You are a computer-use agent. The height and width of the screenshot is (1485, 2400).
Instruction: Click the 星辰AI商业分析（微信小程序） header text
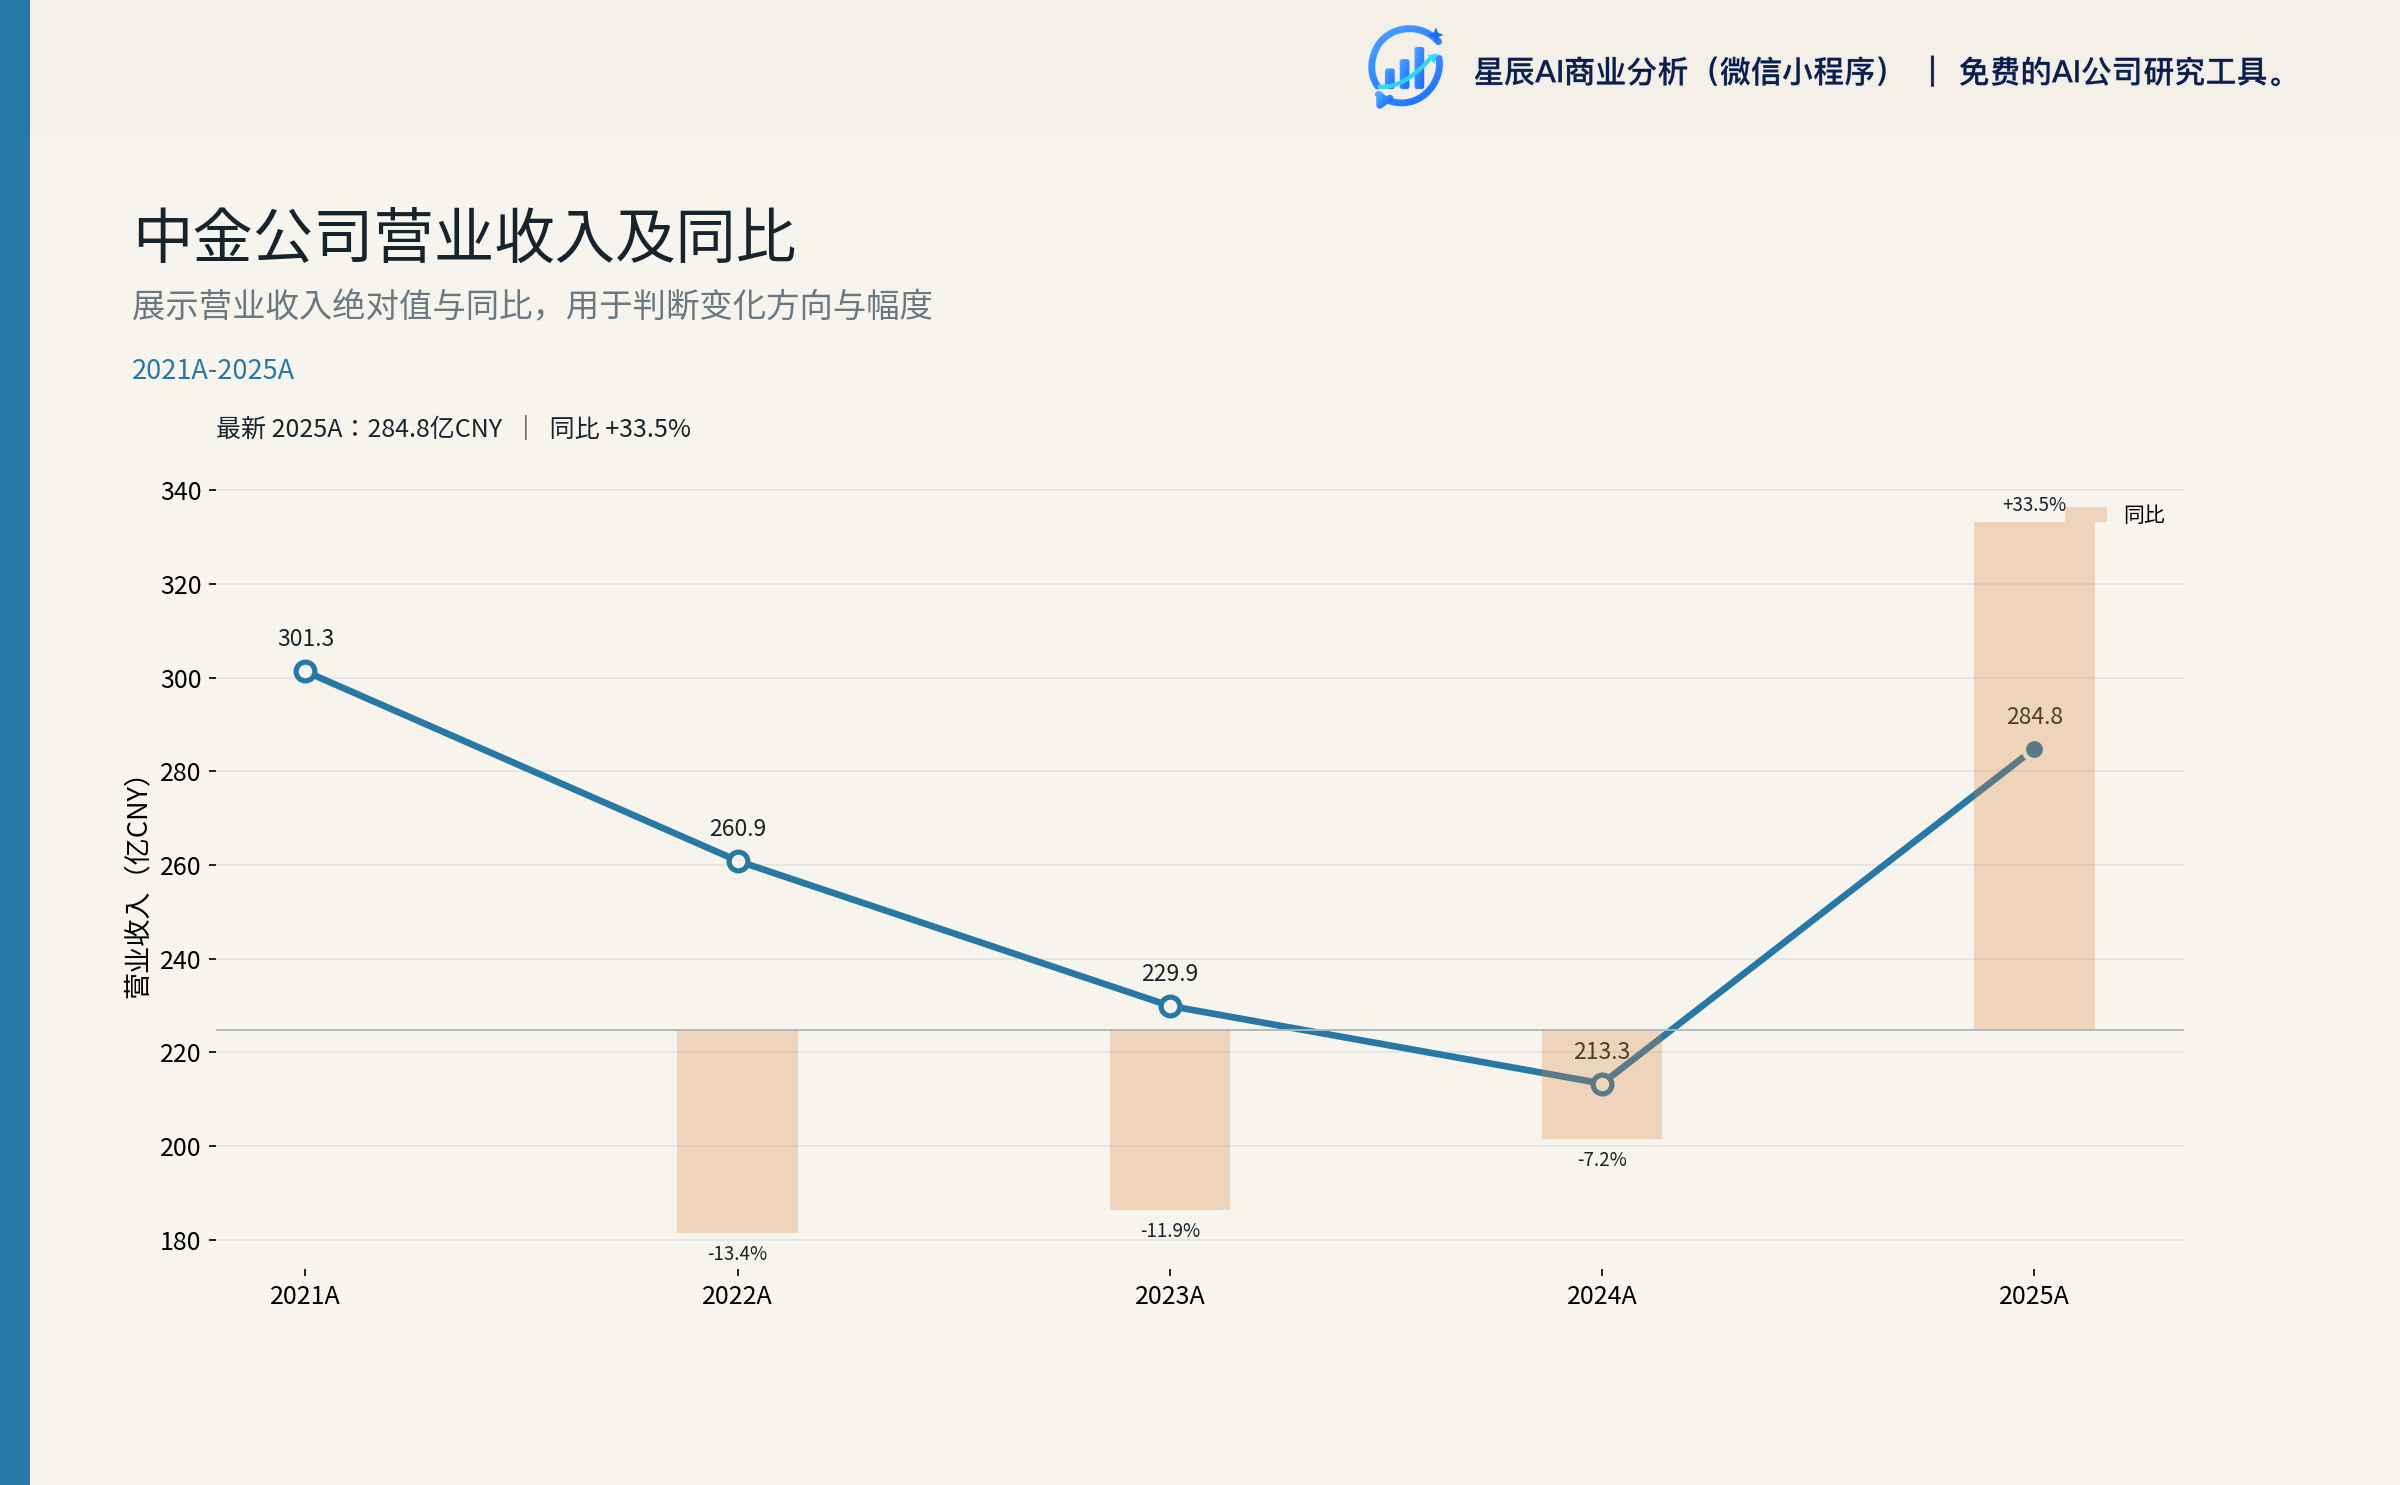click(x=1682, y=72)
